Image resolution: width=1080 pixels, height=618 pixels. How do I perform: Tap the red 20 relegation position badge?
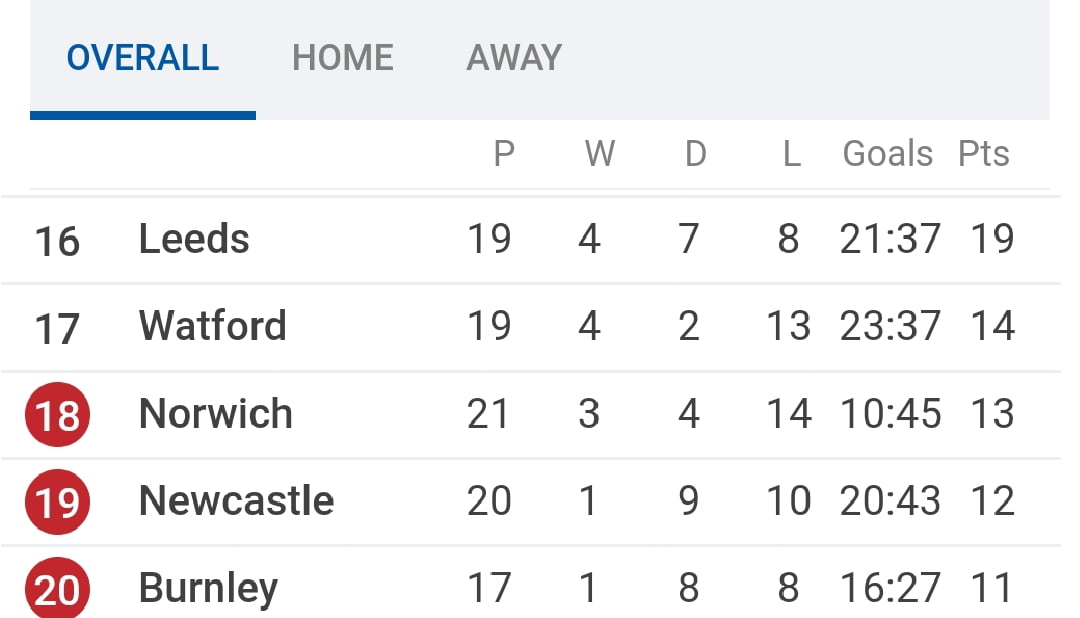click(x=57, y=589)
